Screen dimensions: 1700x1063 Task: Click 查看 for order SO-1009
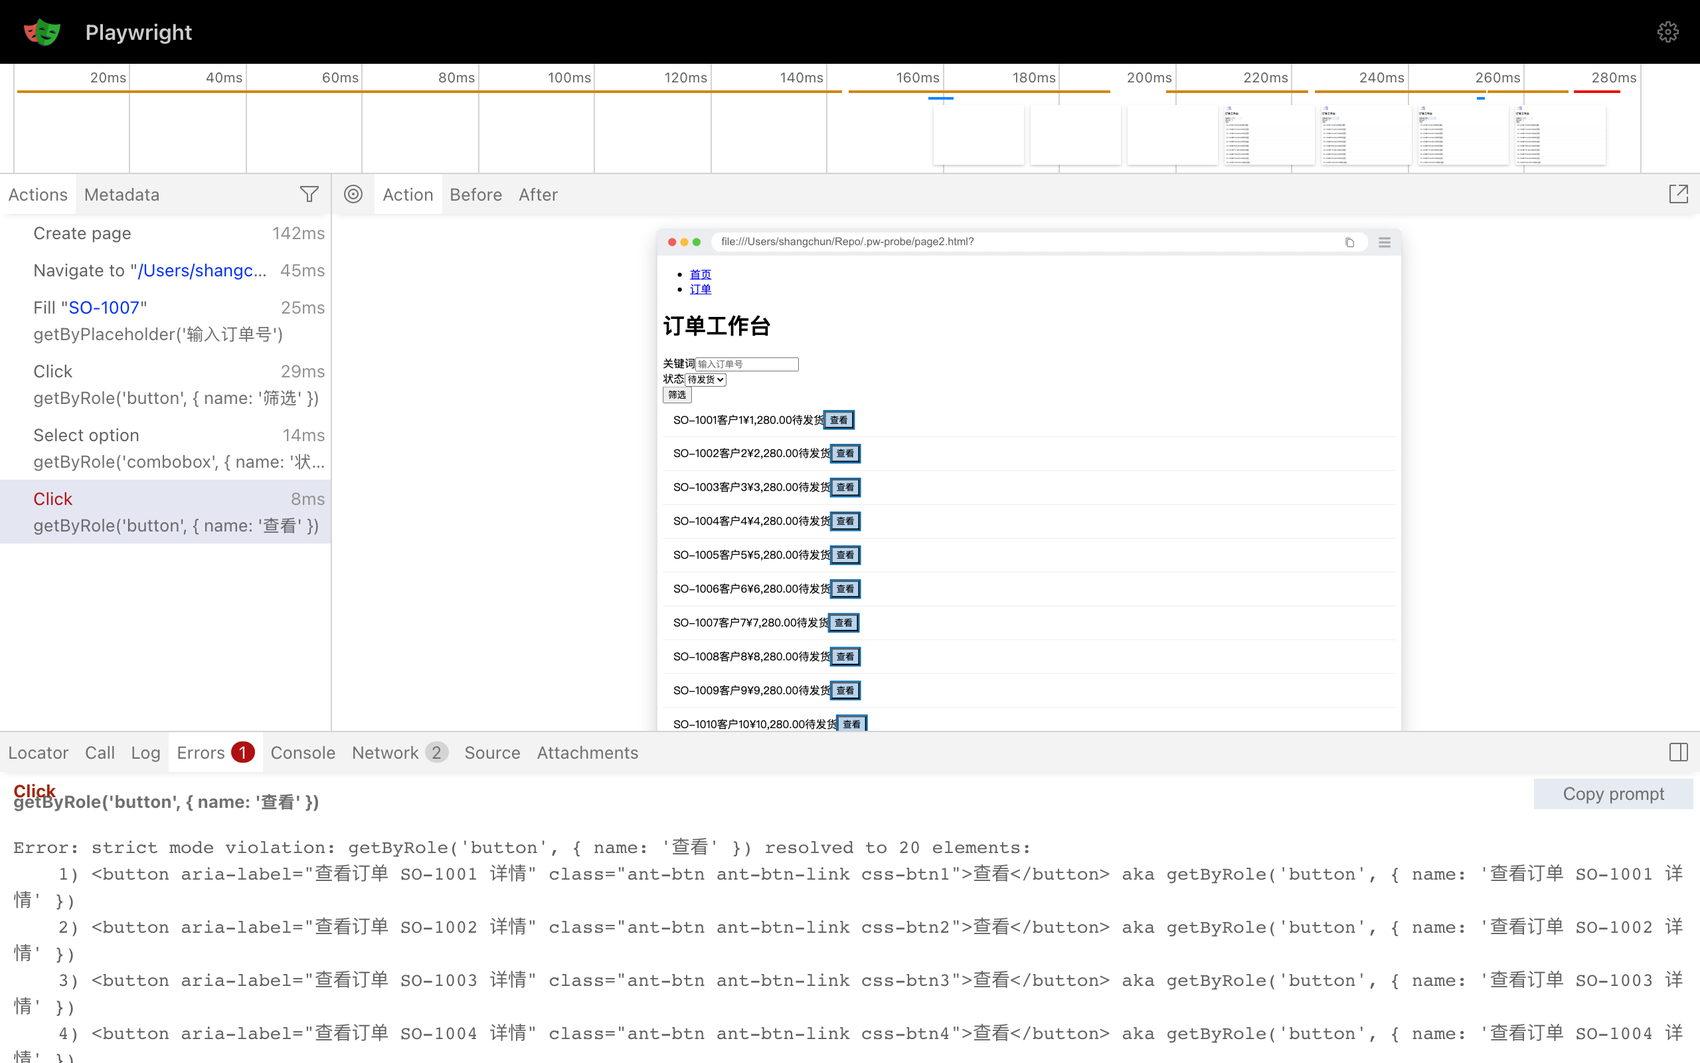pos(845,690)
